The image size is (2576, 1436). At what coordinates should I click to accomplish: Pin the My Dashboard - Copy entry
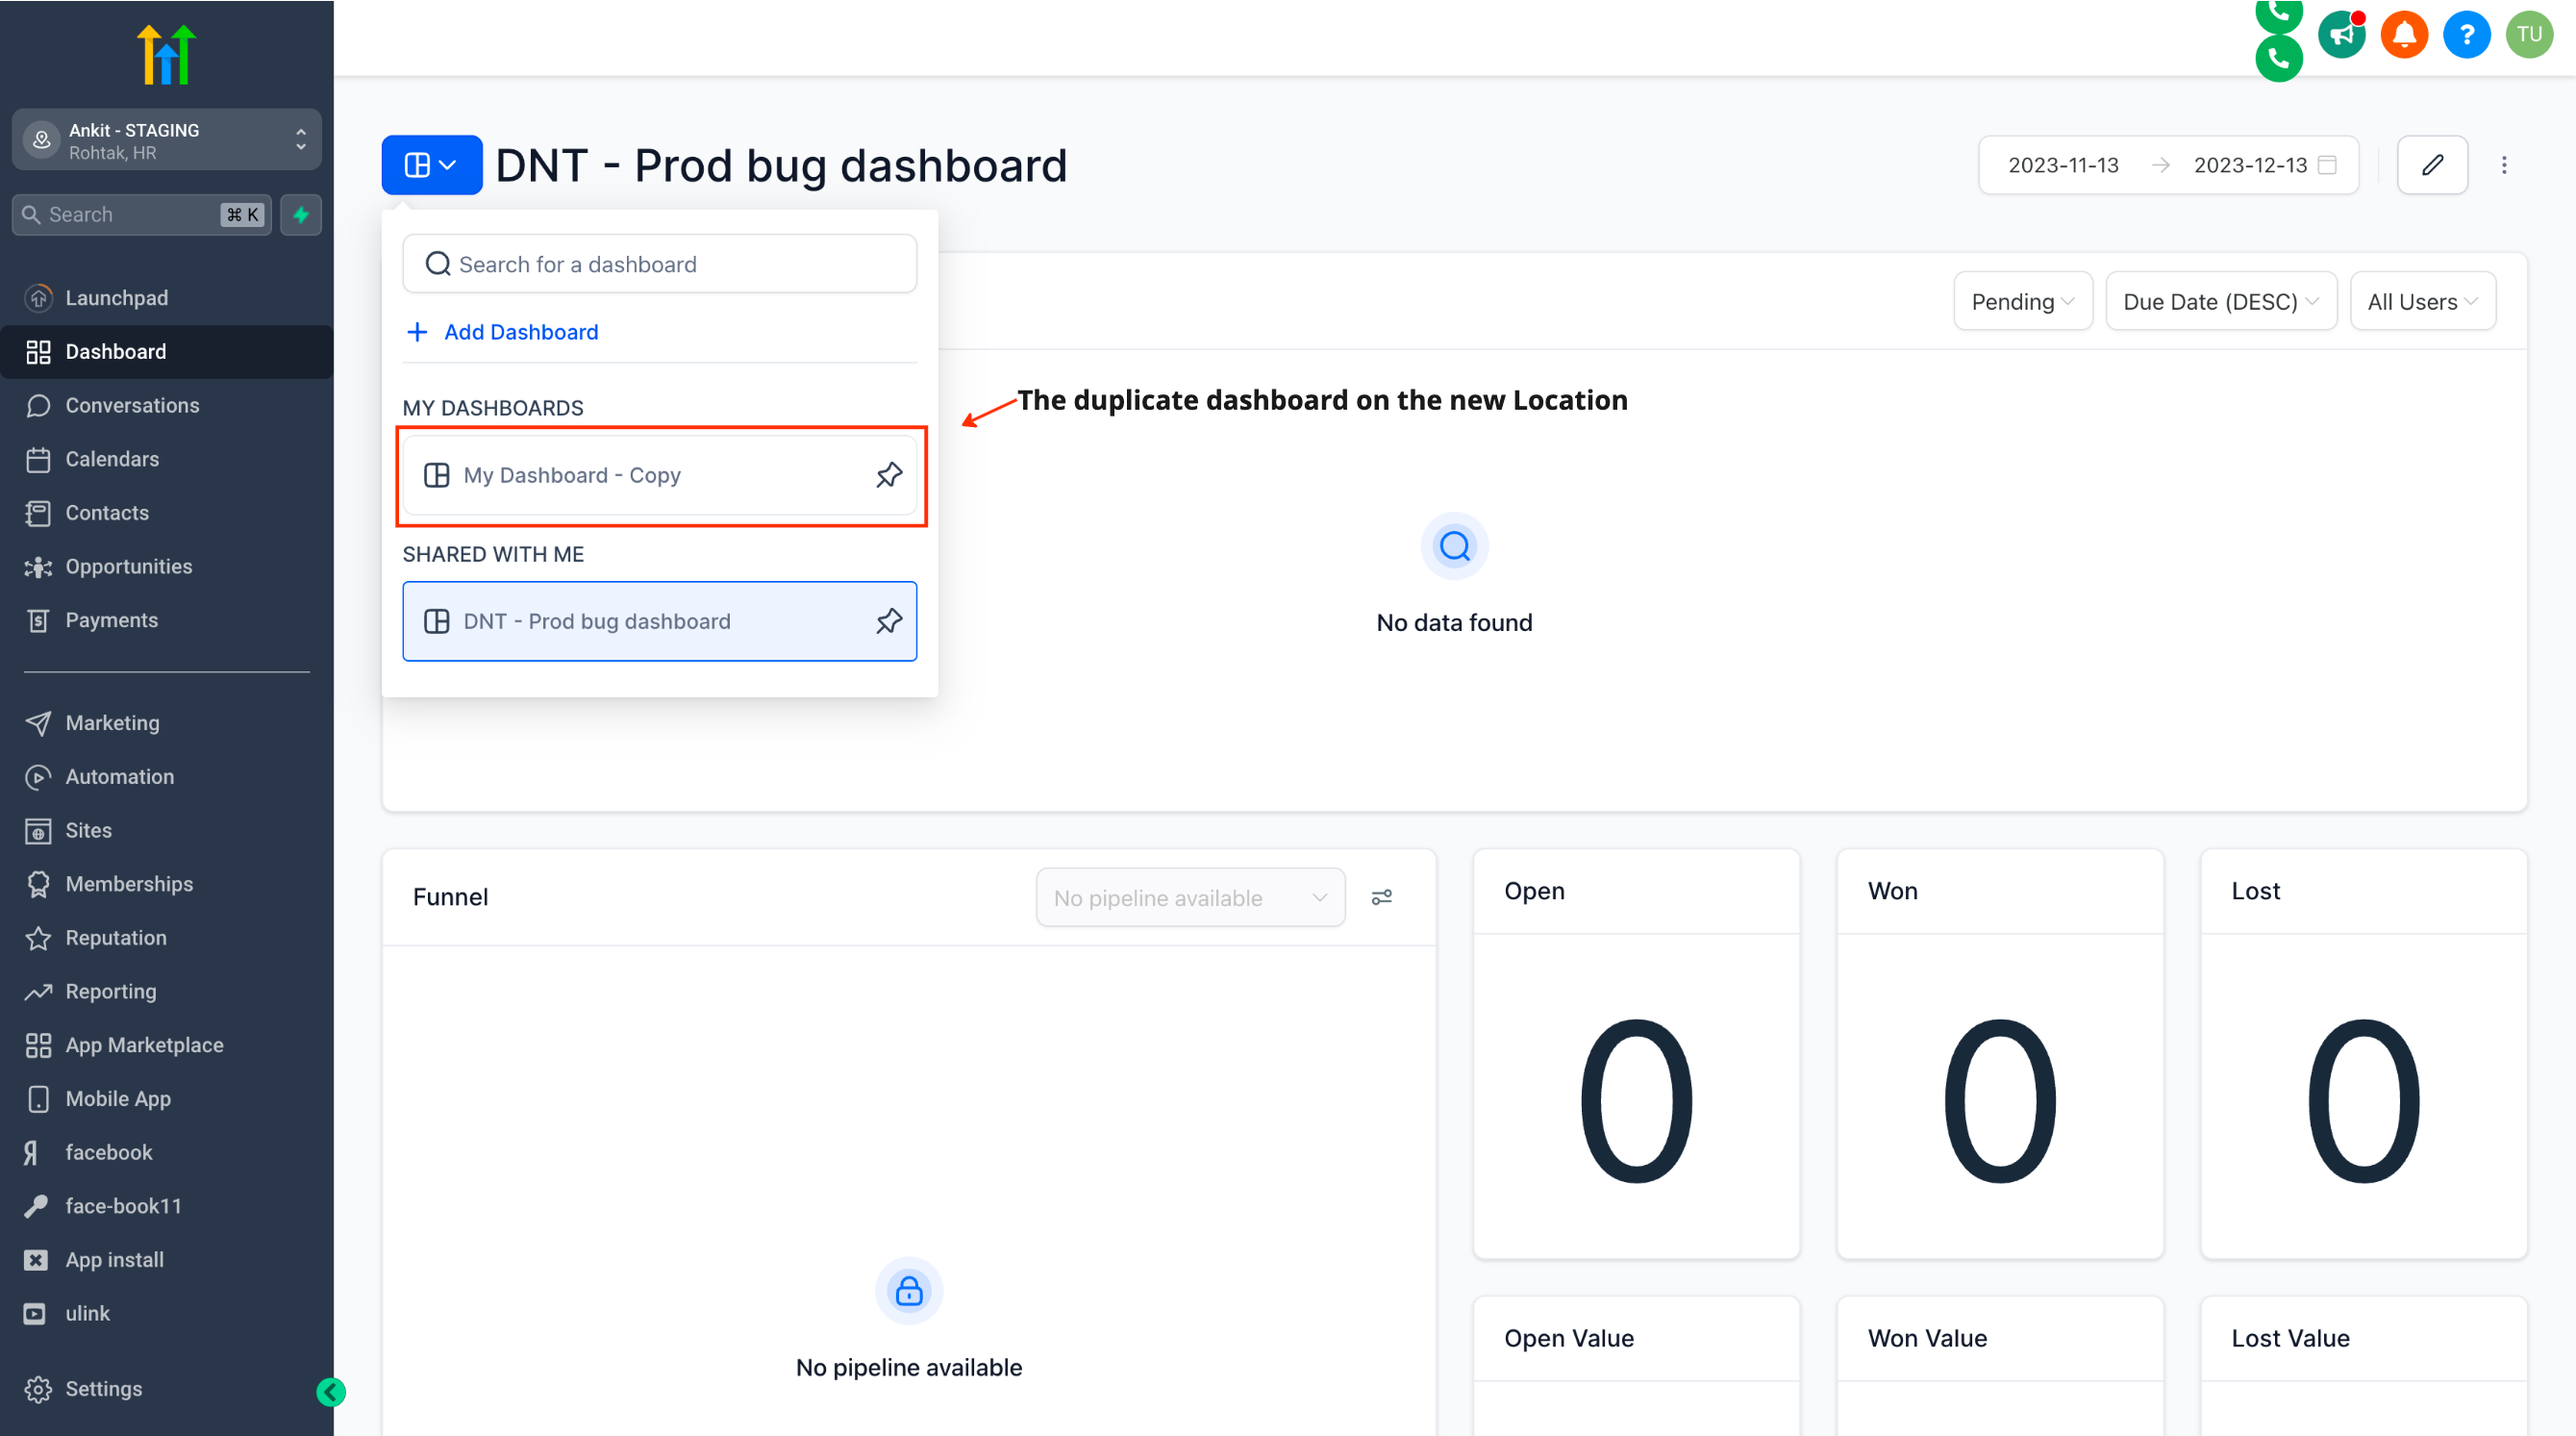pos(888,475)
